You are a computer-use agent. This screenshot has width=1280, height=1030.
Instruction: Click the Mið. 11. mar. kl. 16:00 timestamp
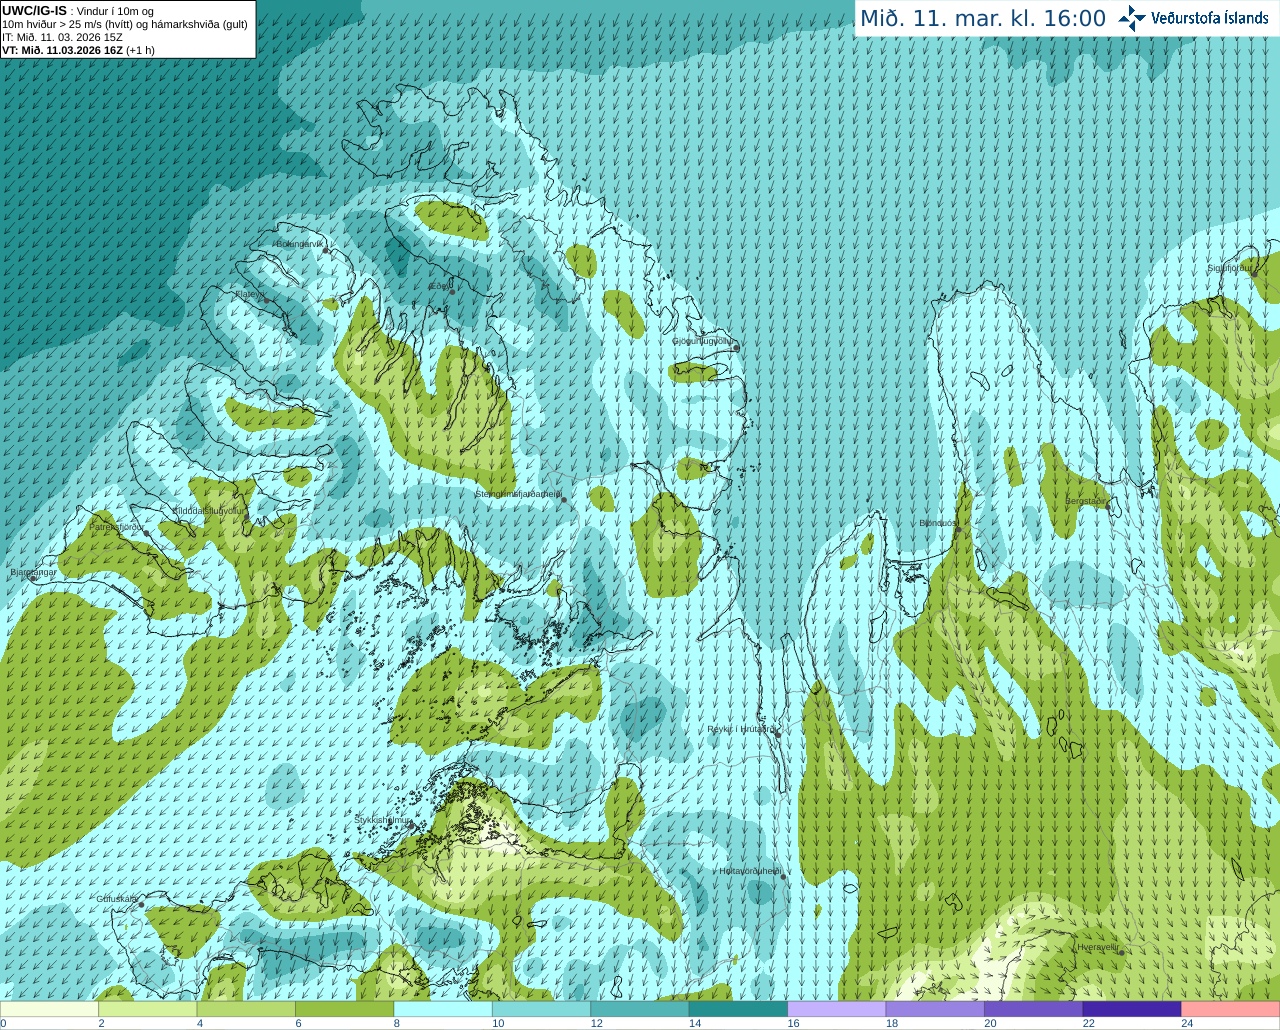point(983,19)
